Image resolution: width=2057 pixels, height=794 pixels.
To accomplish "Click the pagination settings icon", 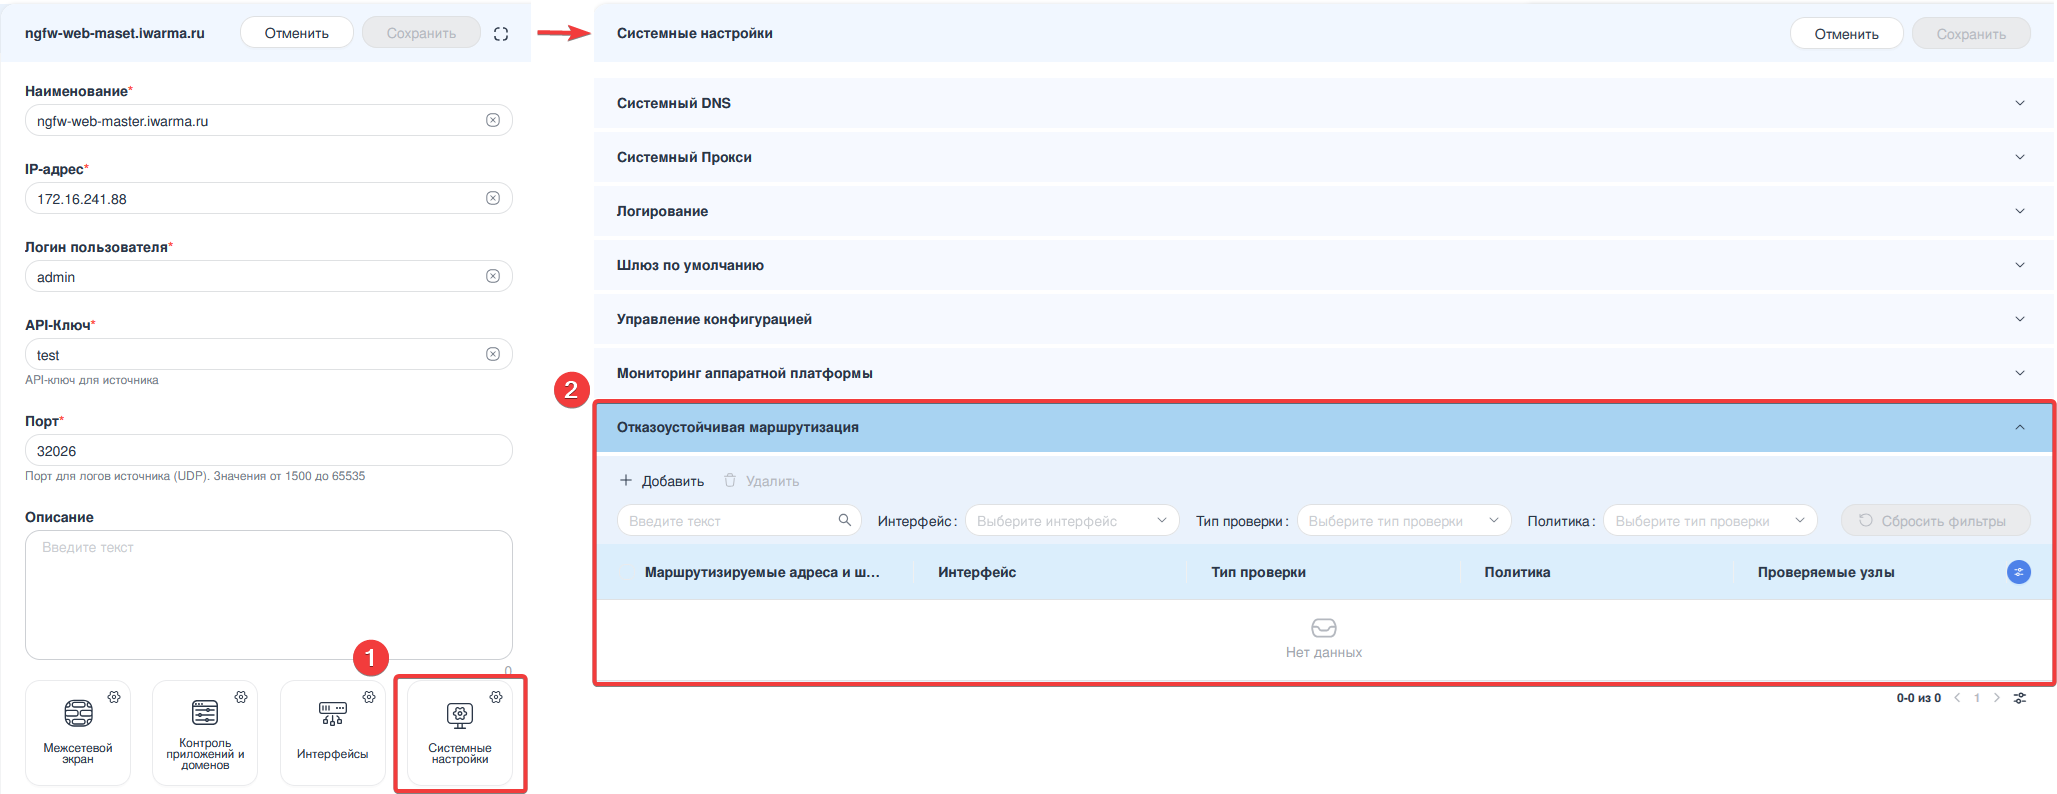I will pos(2020,698).
